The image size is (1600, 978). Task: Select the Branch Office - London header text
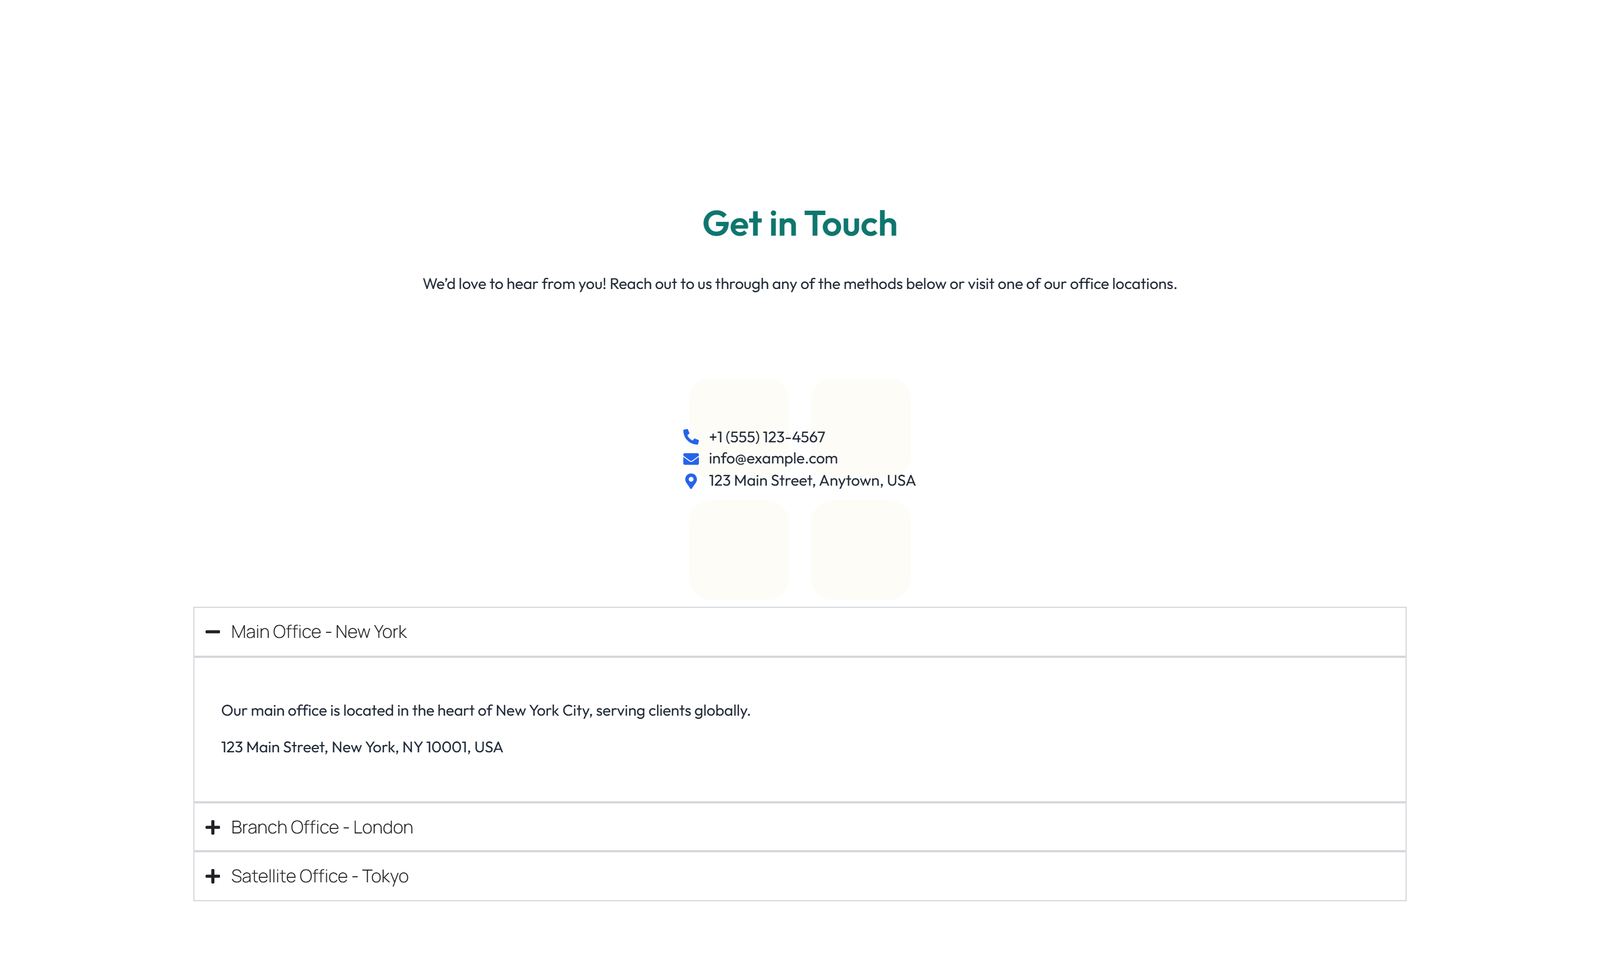pos(321,827)
